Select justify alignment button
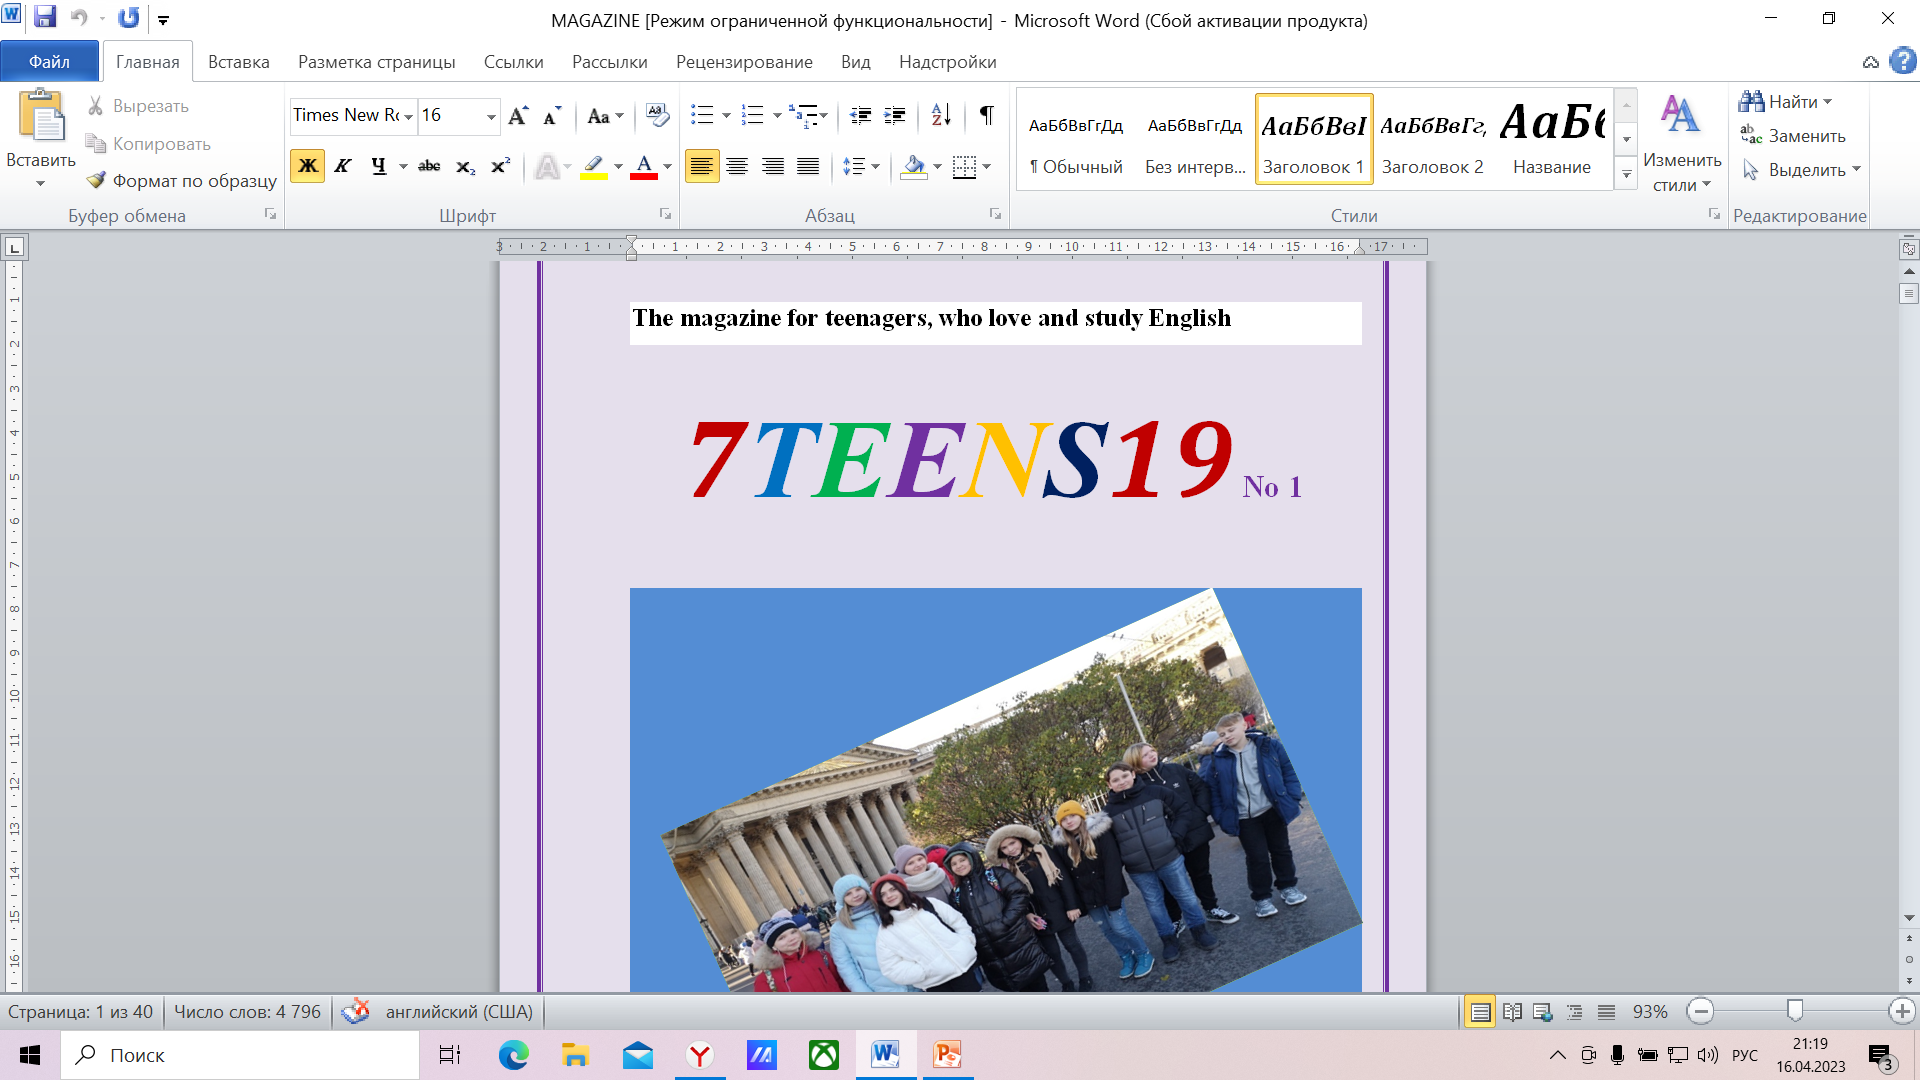Viewport: 1920px width, 1080px height. pyautogui.click(x=808, y=166)
